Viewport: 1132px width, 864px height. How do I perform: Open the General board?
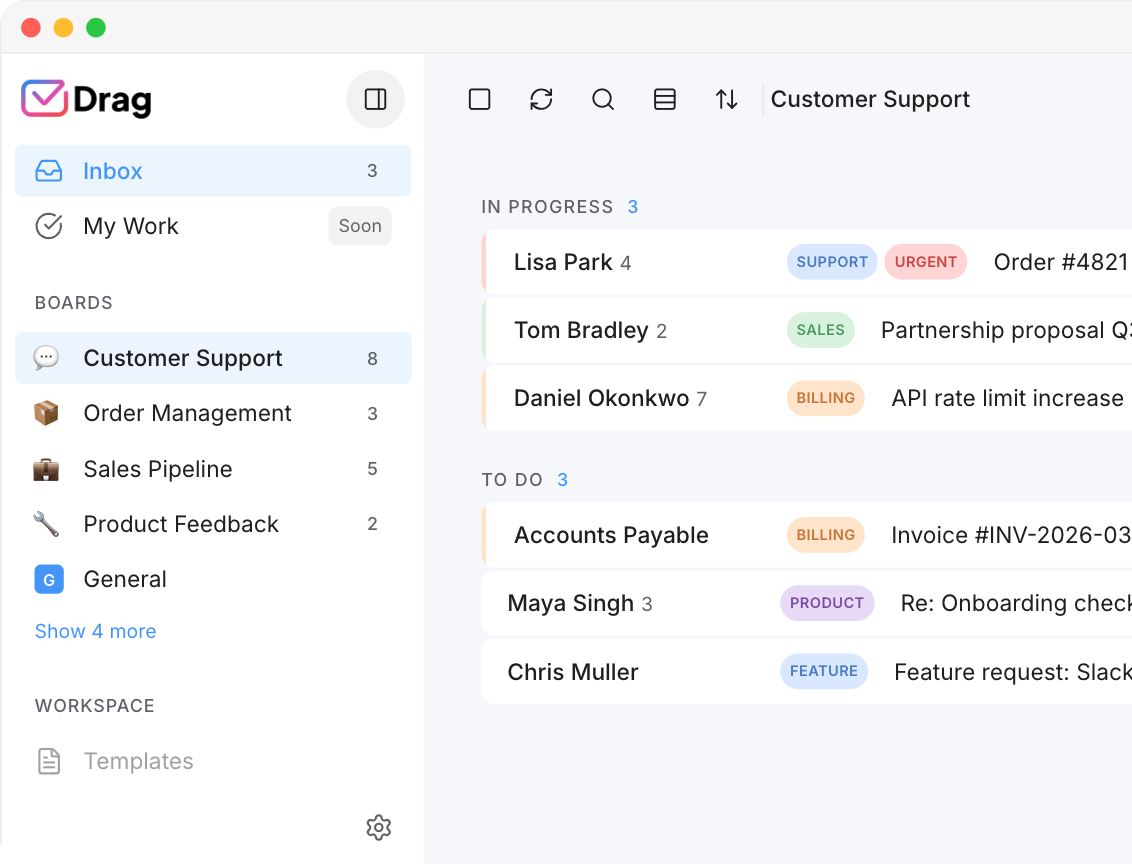pos(213,579)
